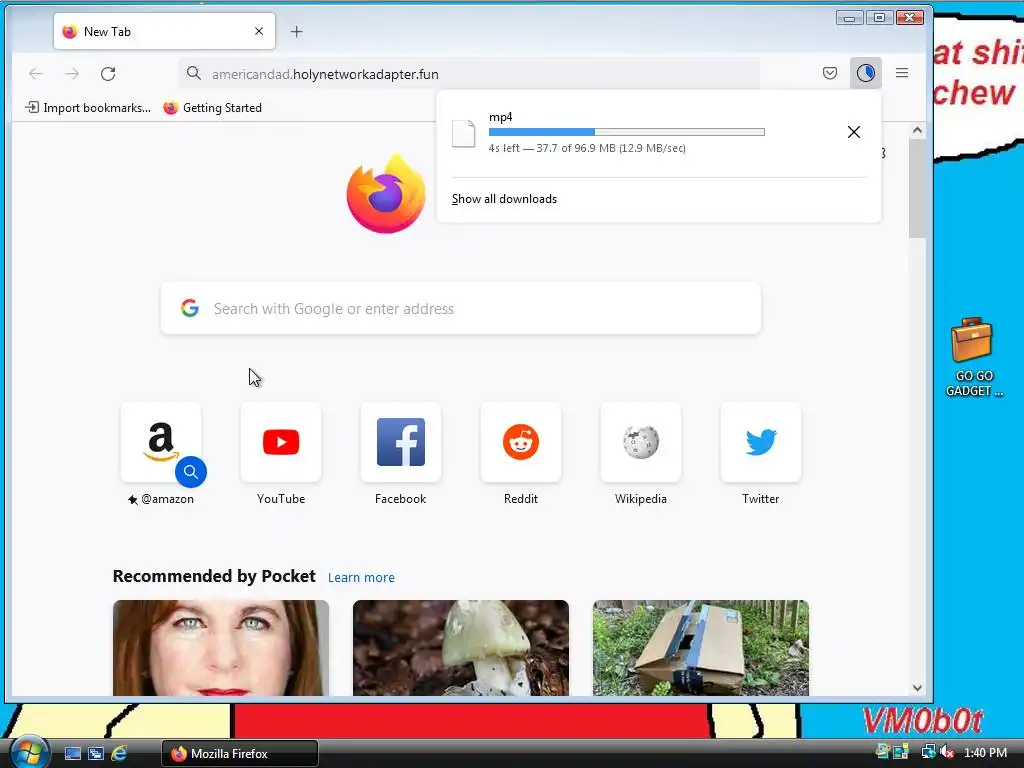The height and width of the screenshot is (768, 1024).
Task: Click Mozilla Firefox taskbar button
Action: pyautogui.click(x=240, y=754)
